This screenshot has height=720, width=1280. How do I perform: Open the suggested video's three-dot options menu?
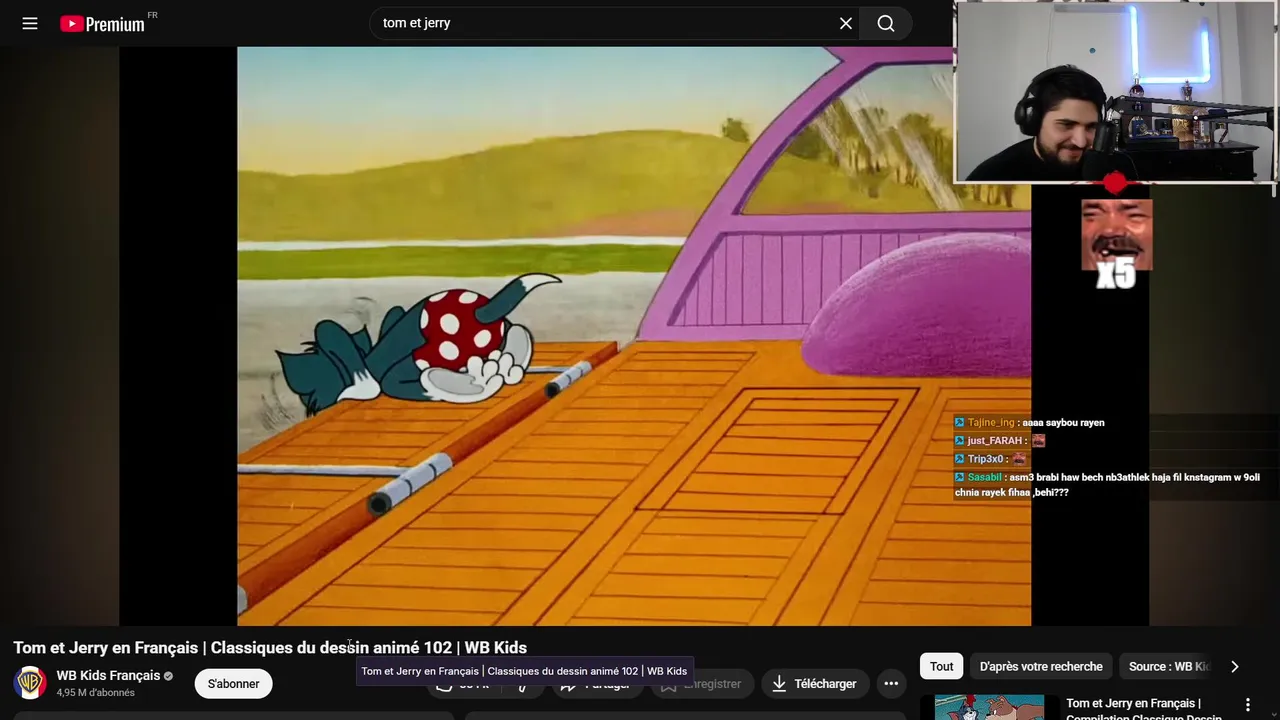[1247, 705]
